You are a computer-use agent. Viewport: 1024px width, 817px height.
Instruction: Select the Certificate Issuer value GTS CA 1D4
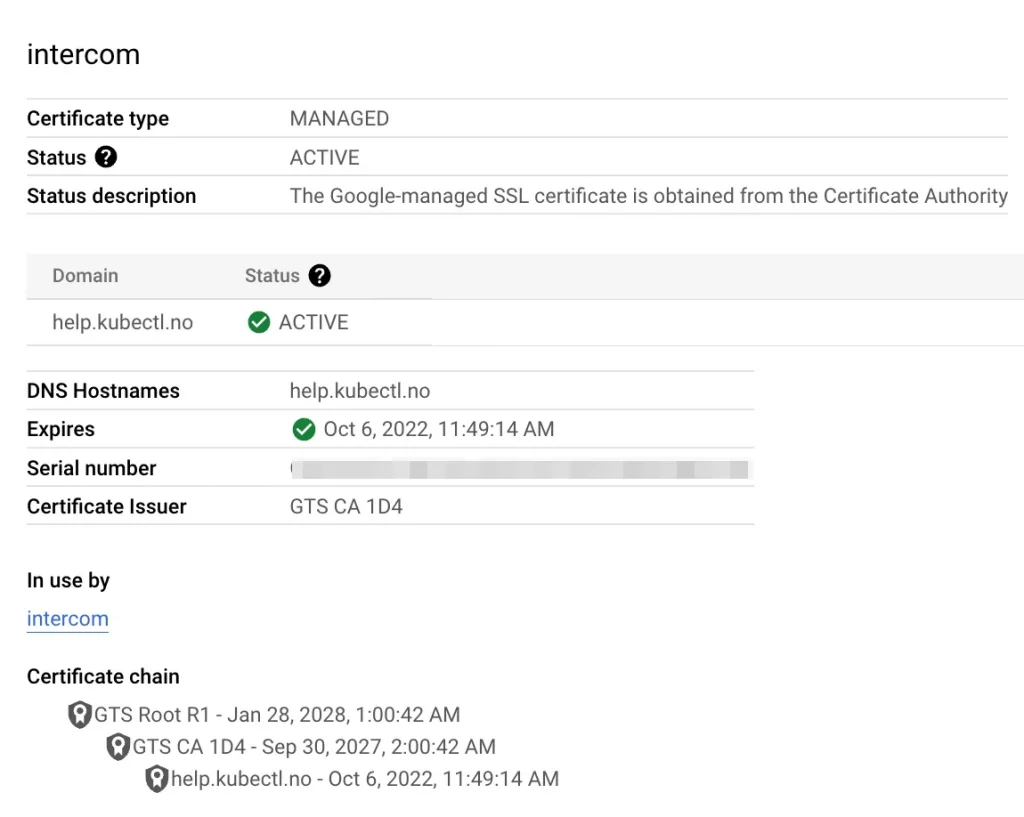pos(346,506)
